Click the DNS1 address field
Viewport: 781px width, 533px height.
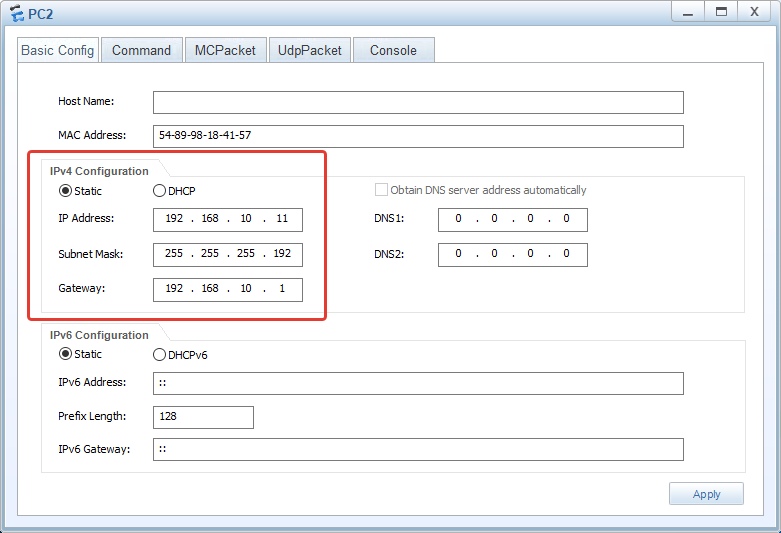(512, 220)
